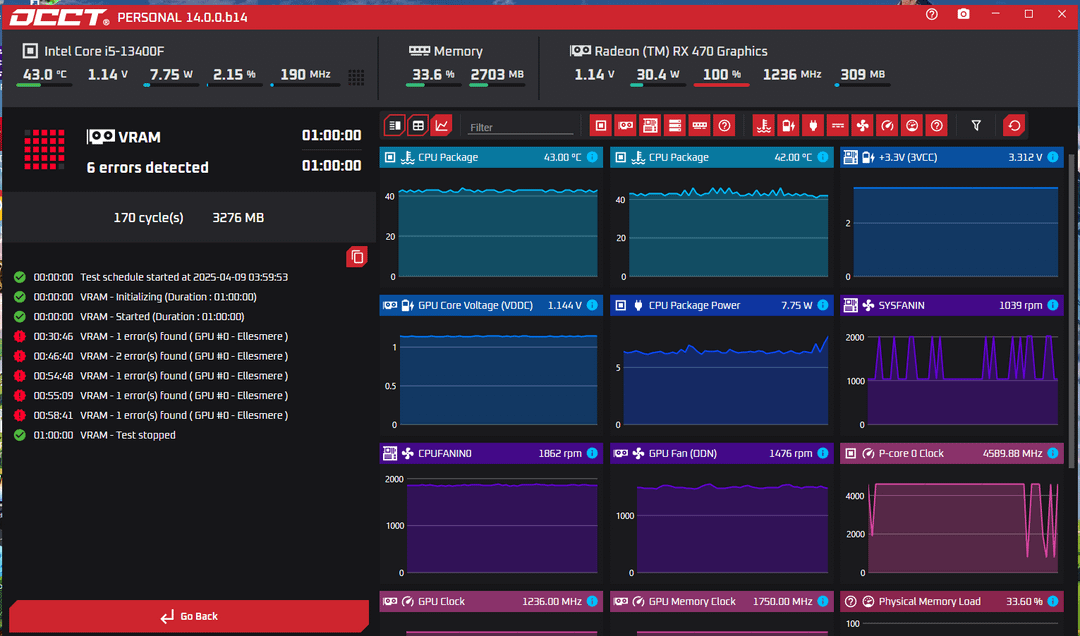
Task: Click the '6 errors detected' text
Action: 147,167
